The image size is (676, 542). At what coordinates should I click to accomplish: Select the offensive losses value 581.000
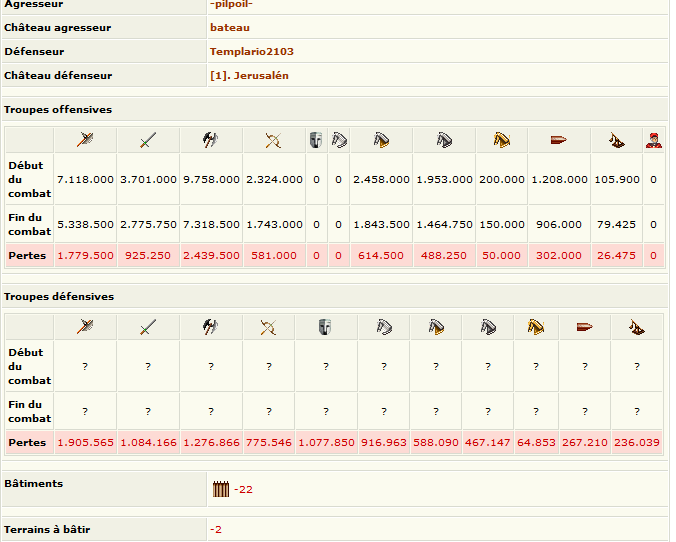tap(274, 255)
